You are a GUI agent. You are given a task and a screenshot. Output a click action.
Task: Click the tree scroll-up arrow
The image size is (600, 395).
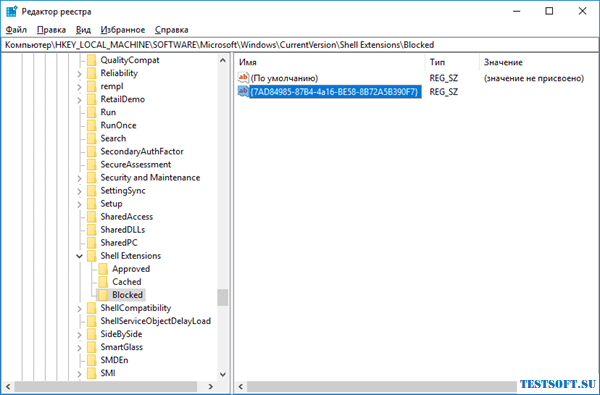(223, 60)
